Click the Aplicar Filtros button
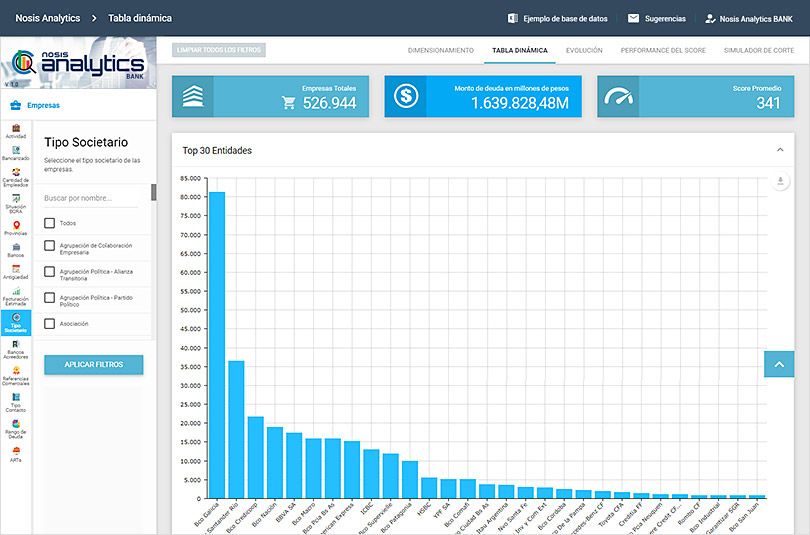This screenshot has width=810, height=535. (x=94, y=365)
